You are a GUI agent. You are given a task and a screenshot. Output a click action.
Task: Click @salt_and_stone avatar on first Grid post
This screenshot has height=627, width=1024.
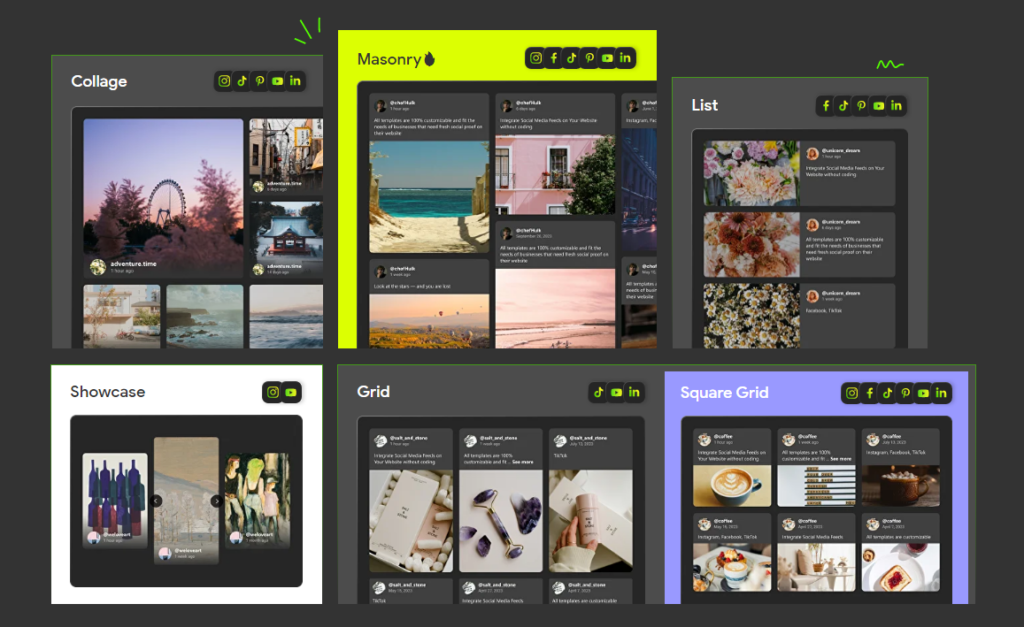(380, 441)
